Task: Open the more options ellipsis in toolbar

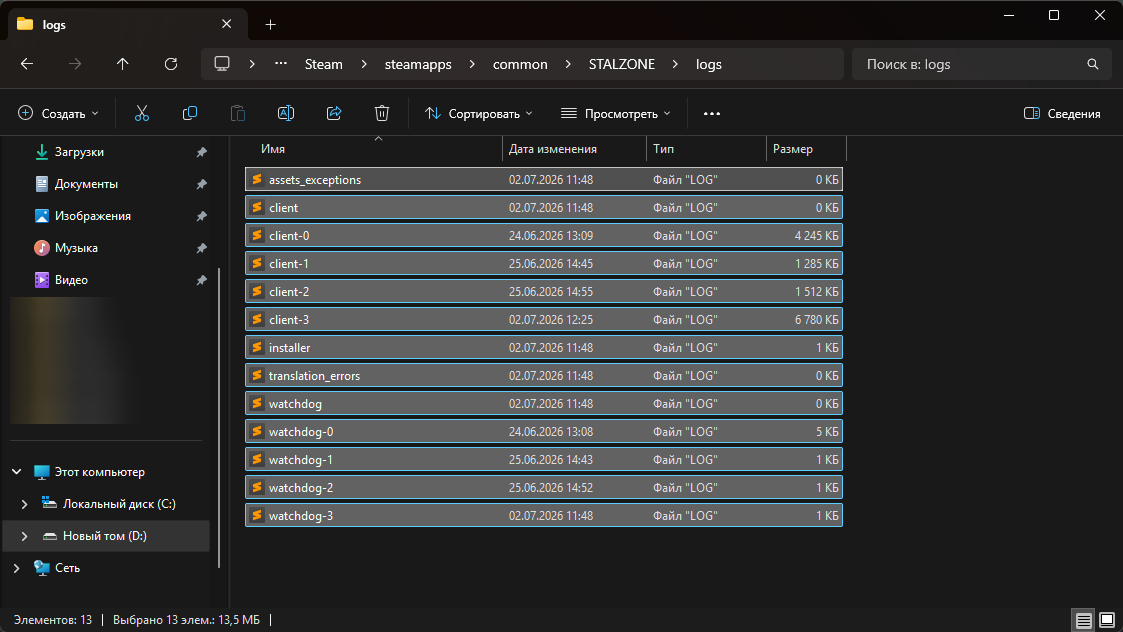Action: [712, 113]
